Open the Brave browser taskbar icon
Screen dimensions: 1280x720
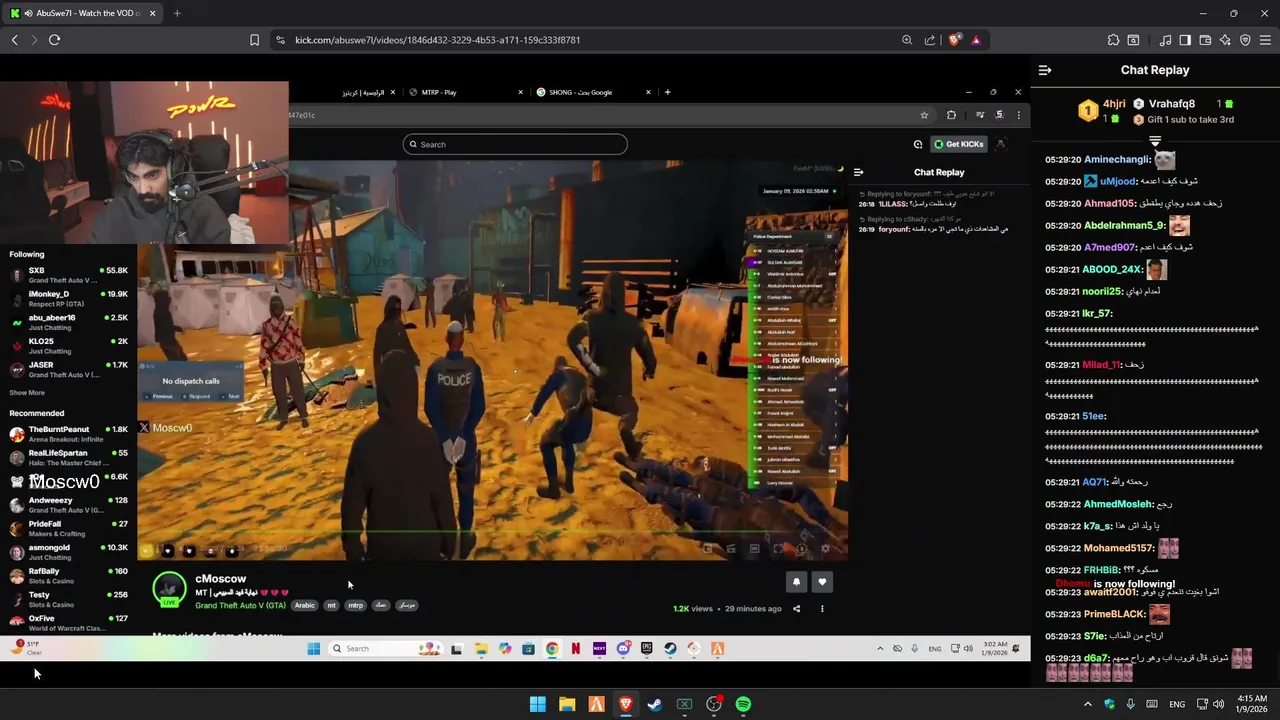(625, 704)
